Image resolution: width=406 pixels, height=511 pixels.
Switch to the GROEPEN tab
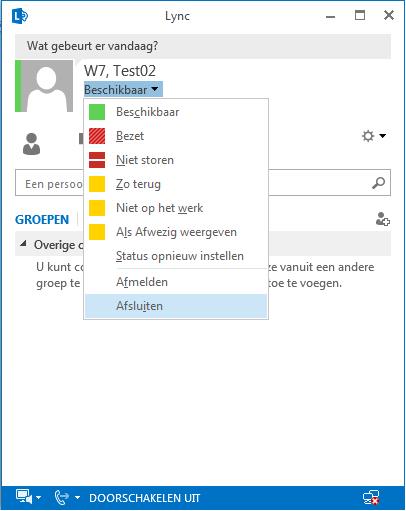point(42,220)
